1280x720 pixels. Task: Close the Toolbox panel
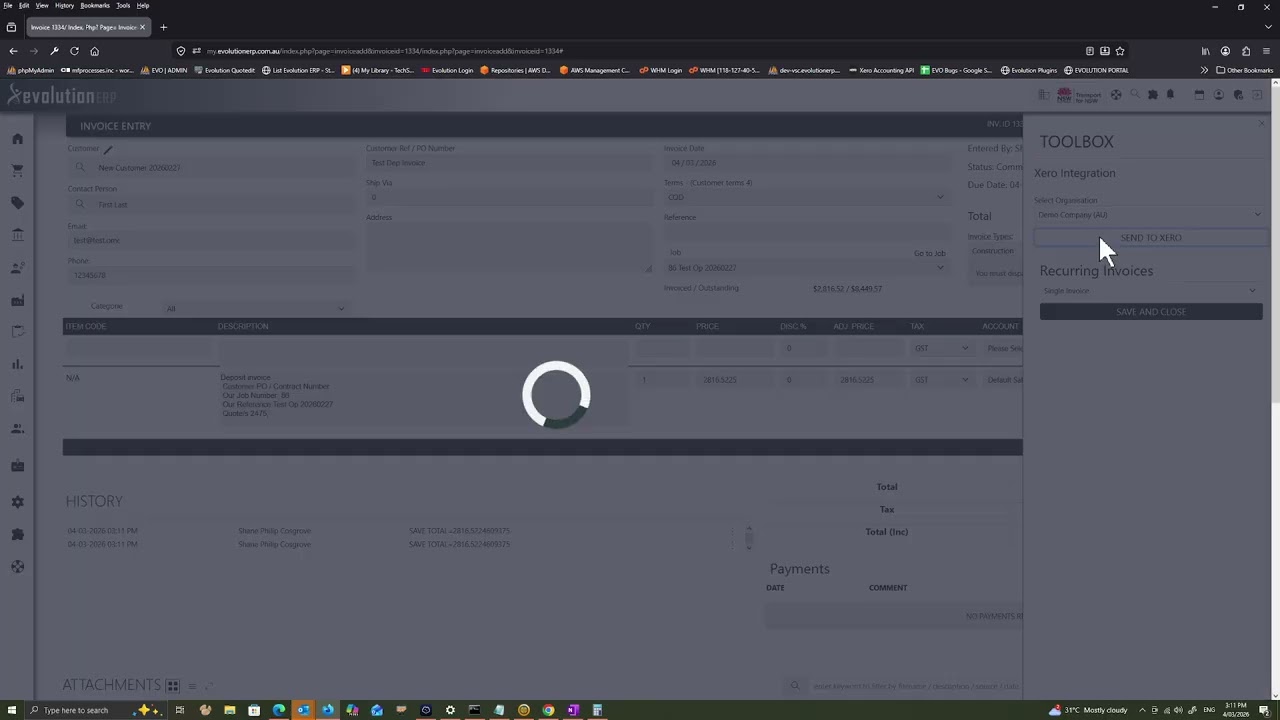[x=1261, y=123]
